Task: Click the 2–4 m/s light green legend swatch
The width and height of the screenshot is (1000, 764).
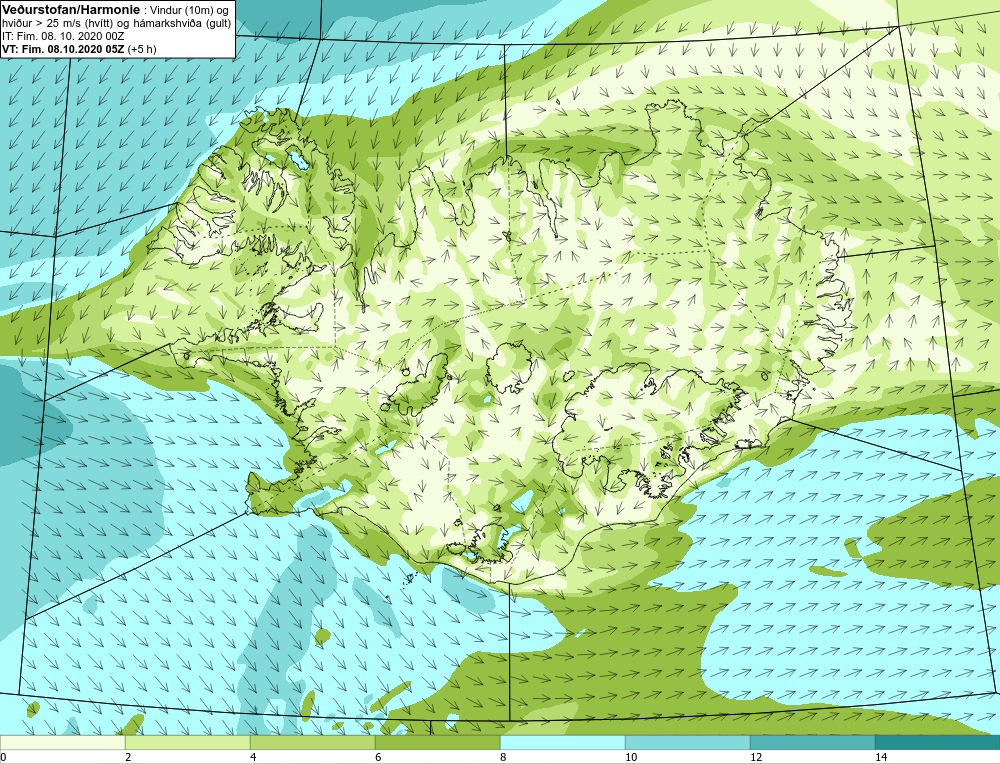Action: pyautogui.click(x=188, y=742)
